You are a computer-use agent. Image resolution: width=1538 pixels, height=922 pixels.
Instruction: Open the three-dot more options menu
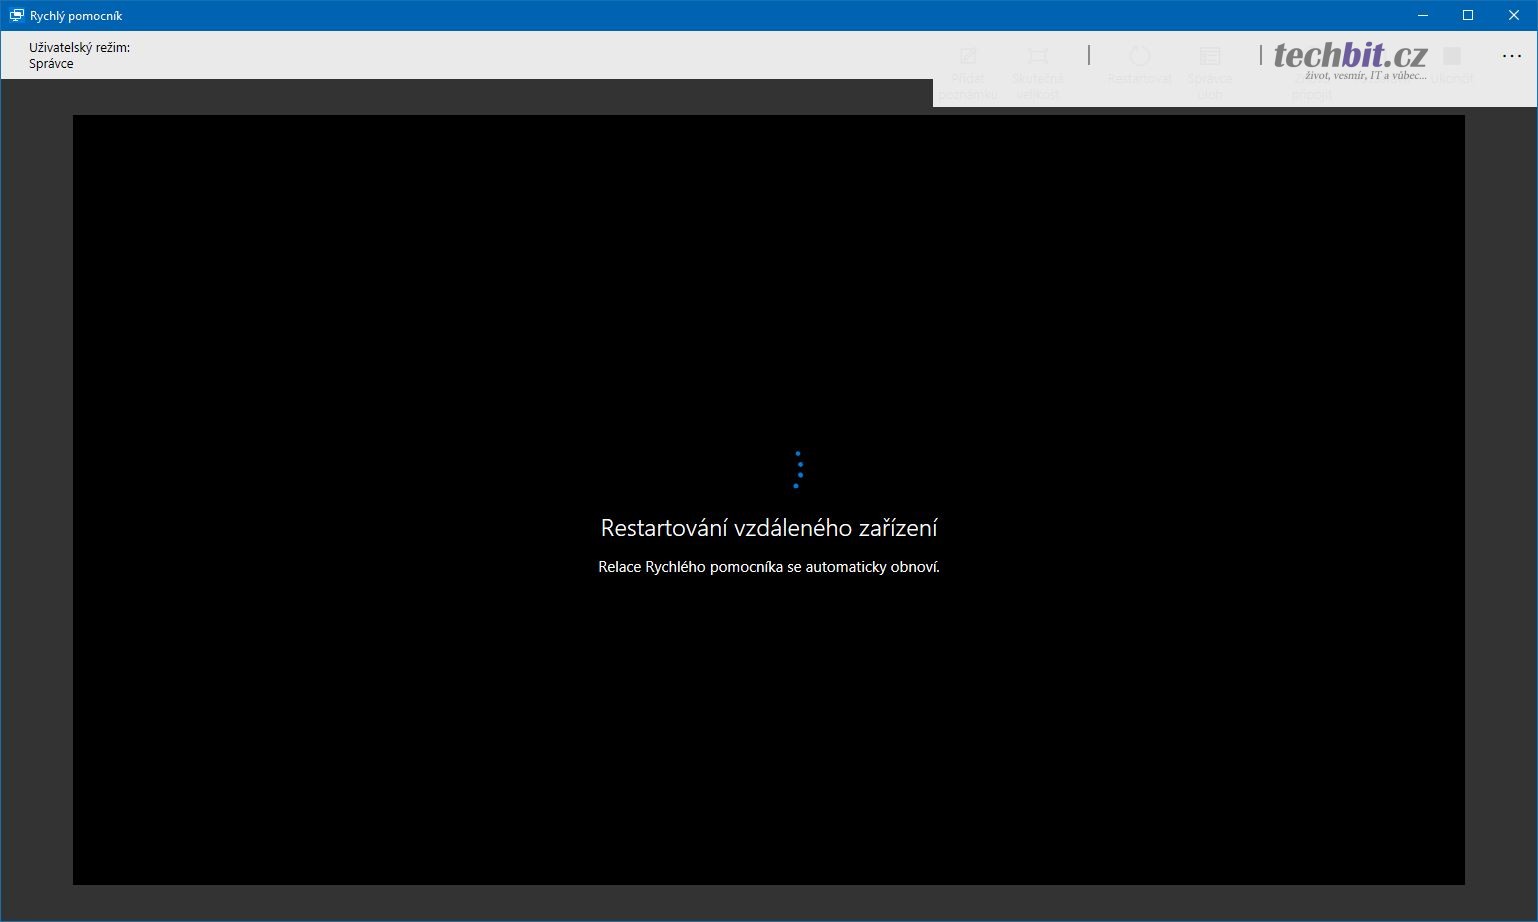[x=1511, y=56]
